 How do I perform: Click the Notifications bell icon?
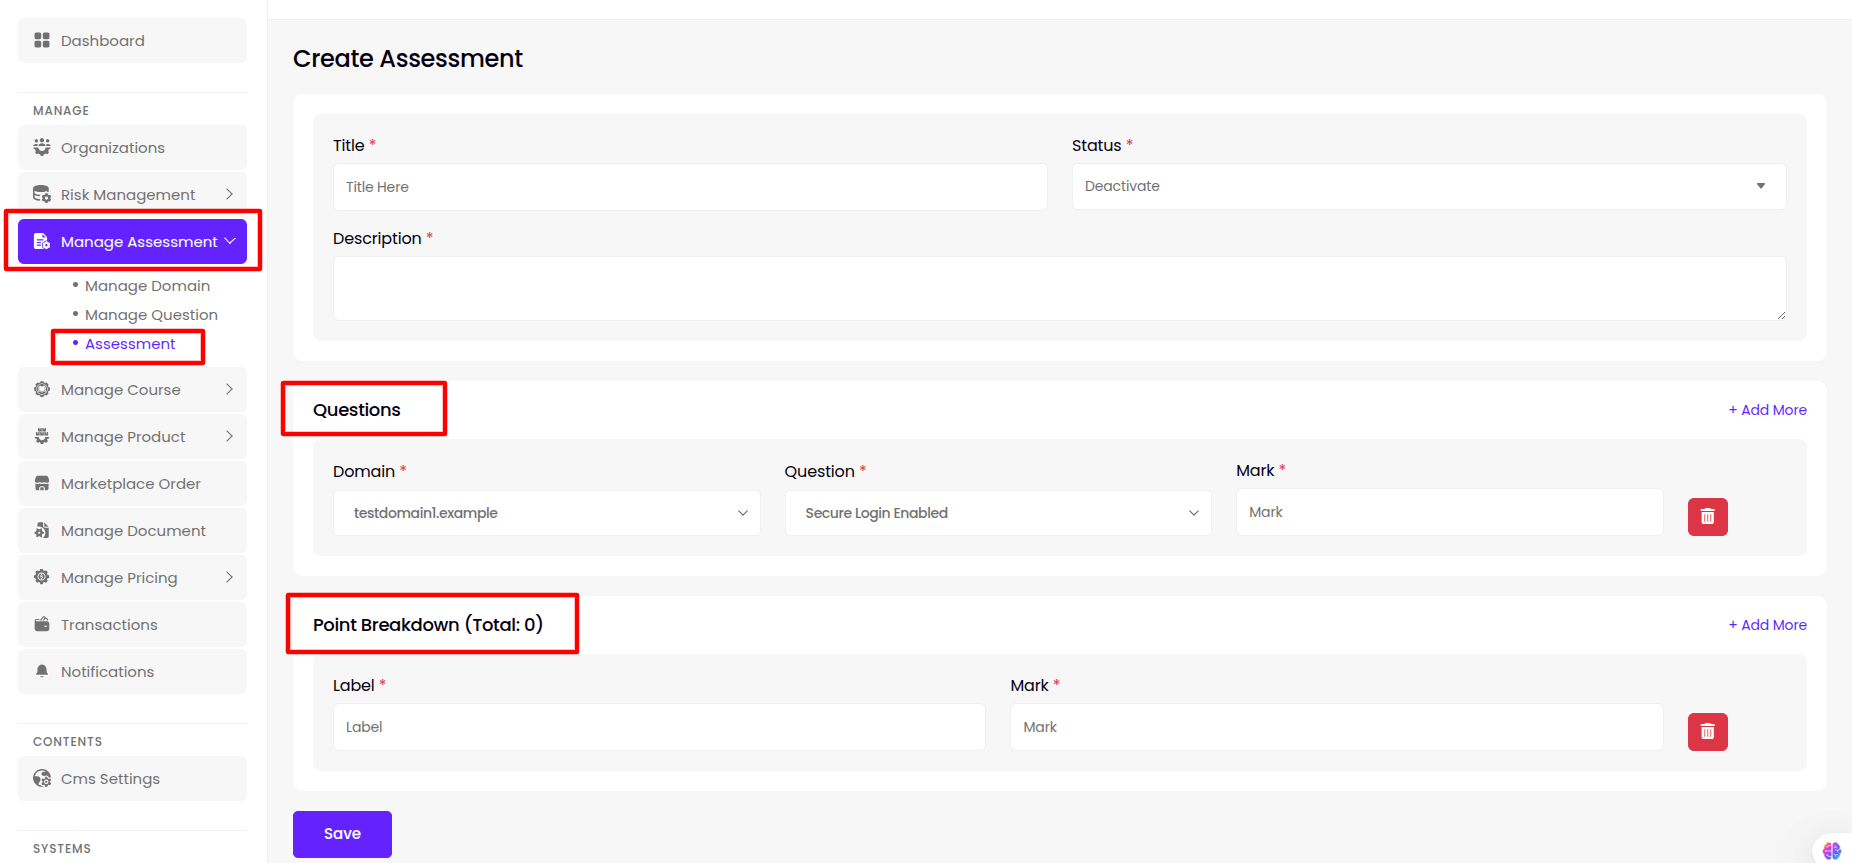click(x=42, y=671)
